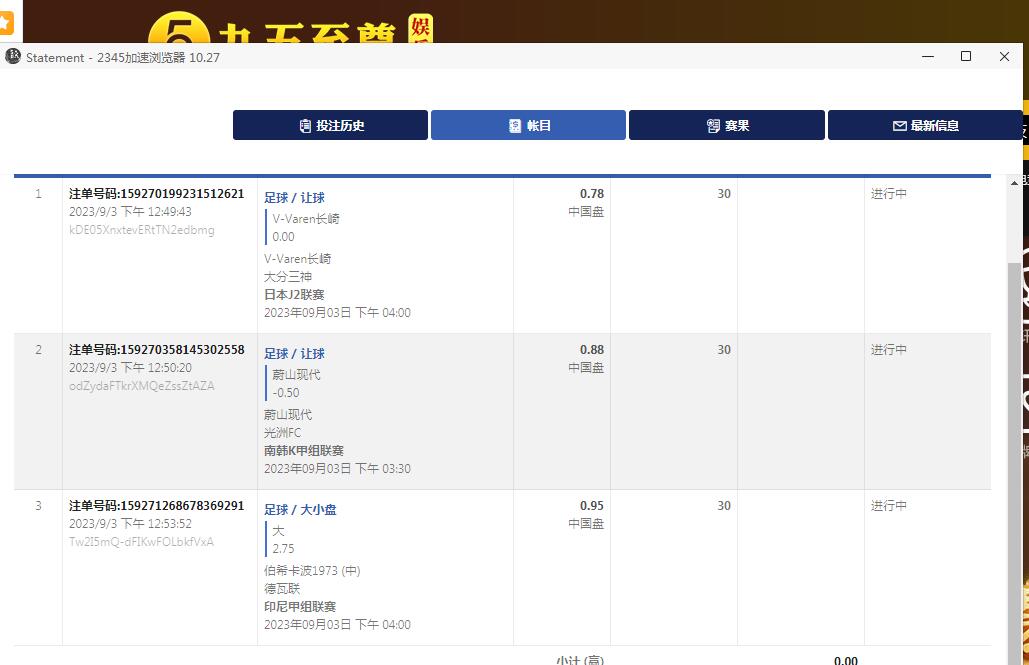
Task: Click the timestamp 2023/9/3 下午 12:53:52
Action: 130,524
